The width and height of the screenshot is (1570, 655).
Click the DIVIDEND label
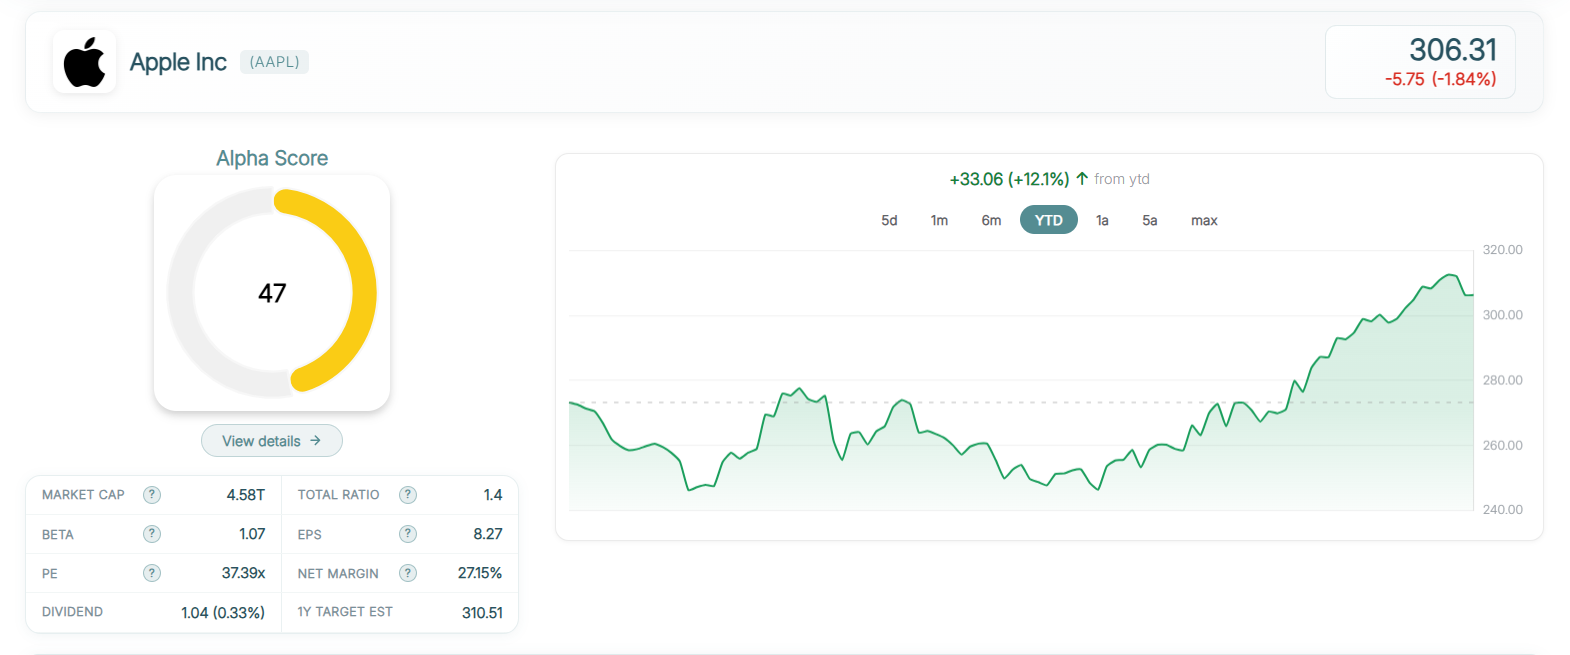point(72,612)
